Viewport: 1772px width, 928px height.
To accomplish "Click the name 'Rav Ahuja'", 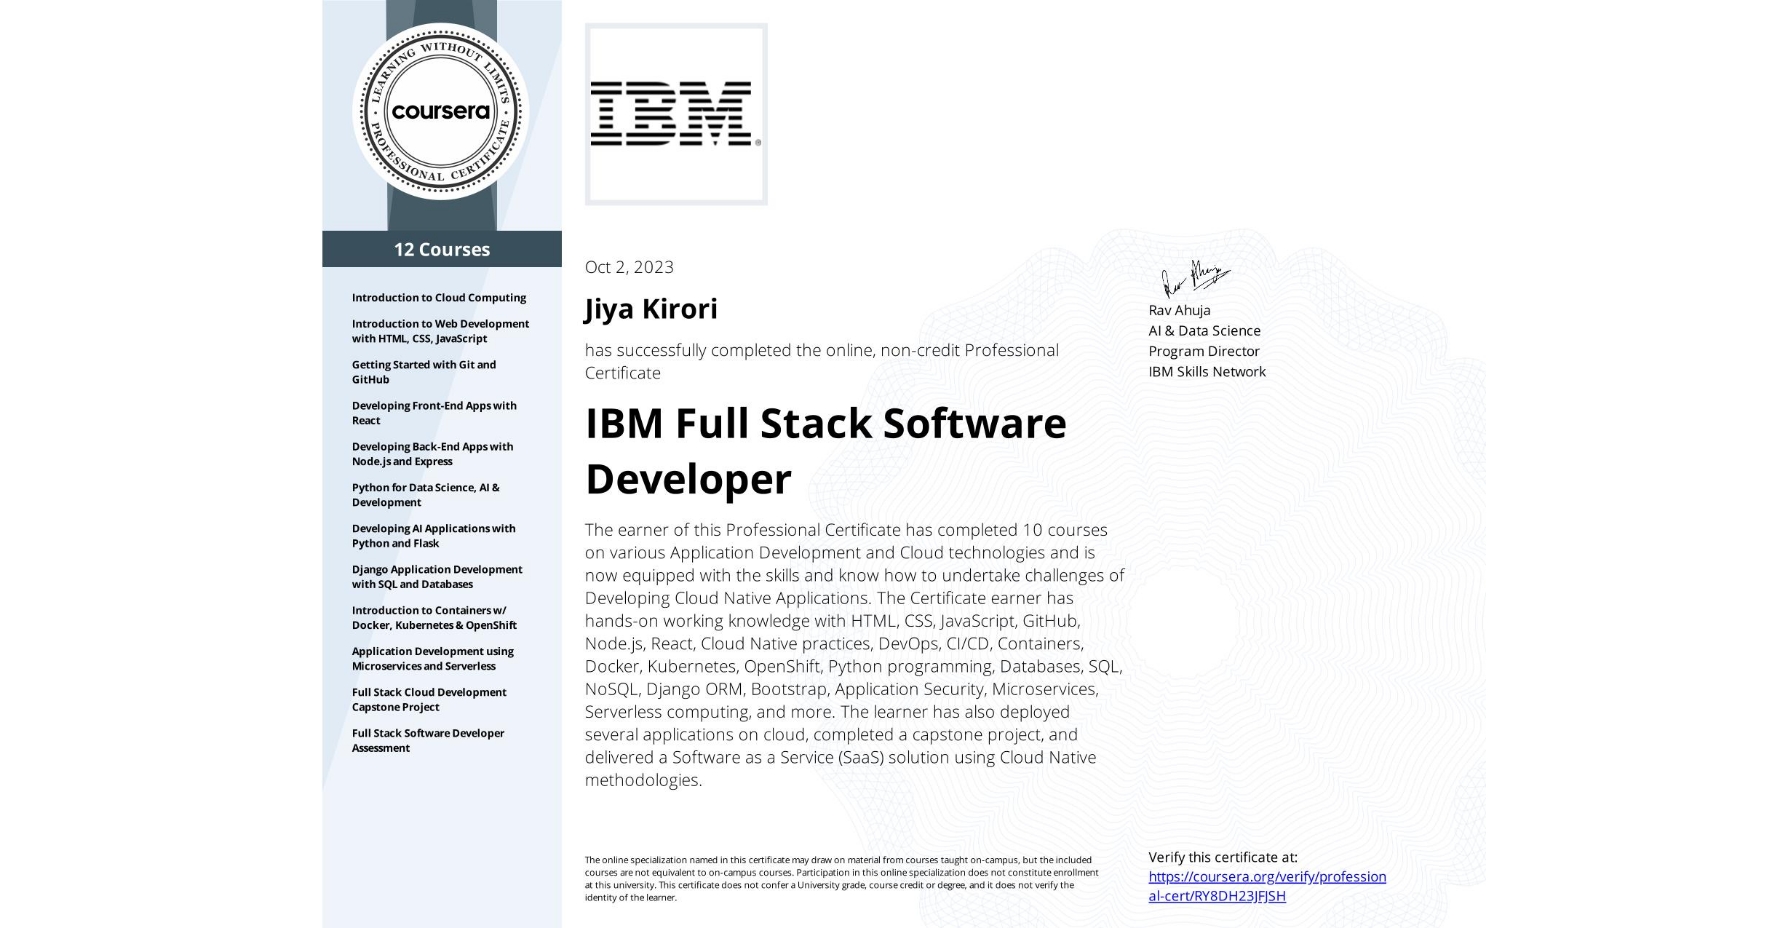I will point(1179,310).
